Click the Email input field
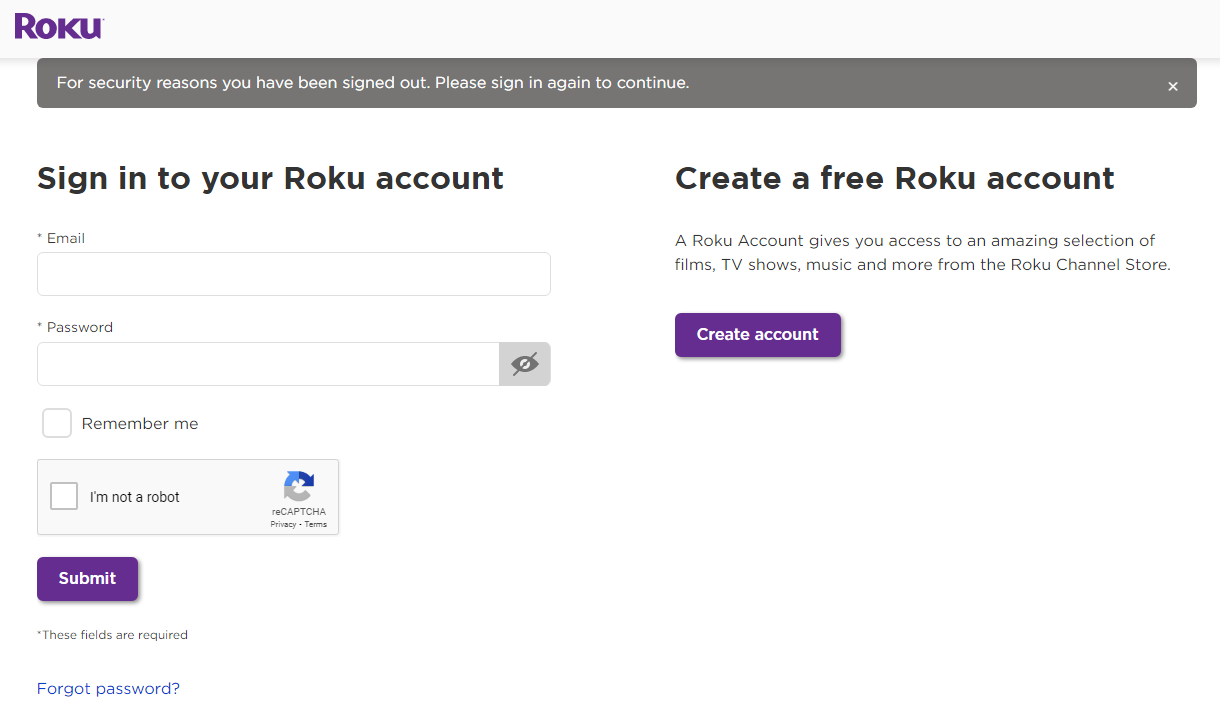 coord(293,273)
